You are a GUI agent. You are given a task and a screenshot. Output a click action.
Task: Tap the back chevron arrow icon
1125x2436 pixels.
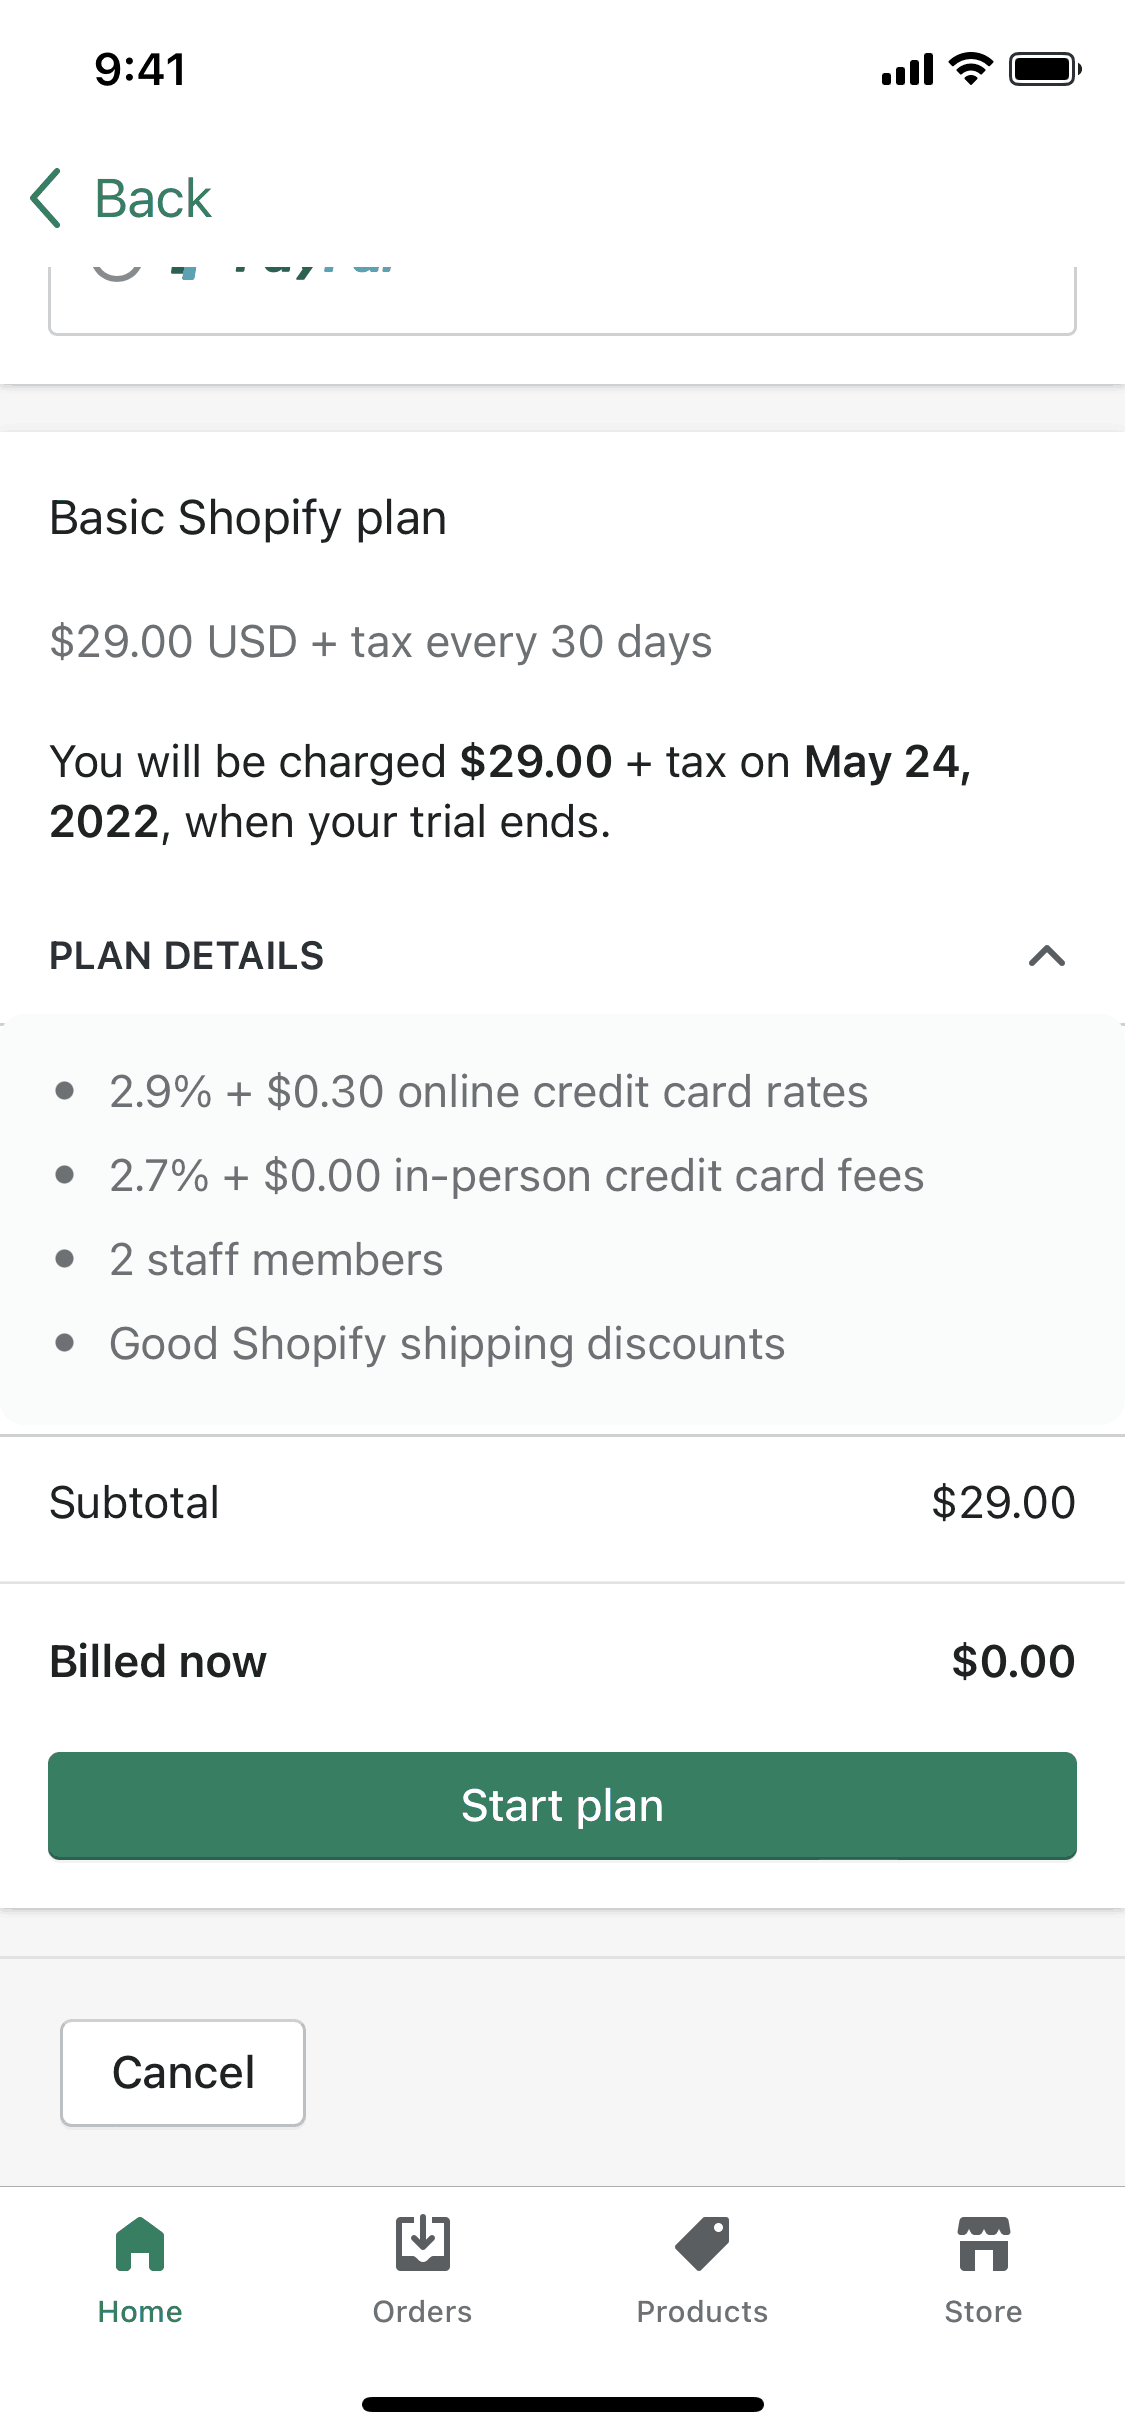tap(46, 198)
